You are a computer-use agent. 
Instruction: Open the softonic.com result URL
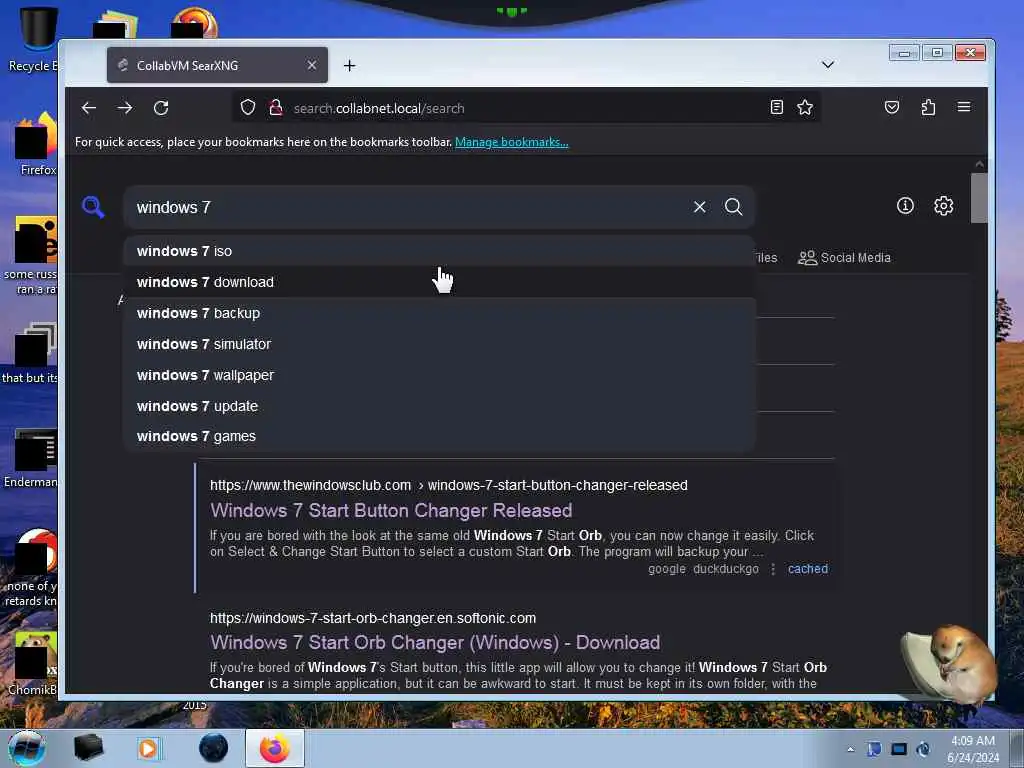pos(373,618)
